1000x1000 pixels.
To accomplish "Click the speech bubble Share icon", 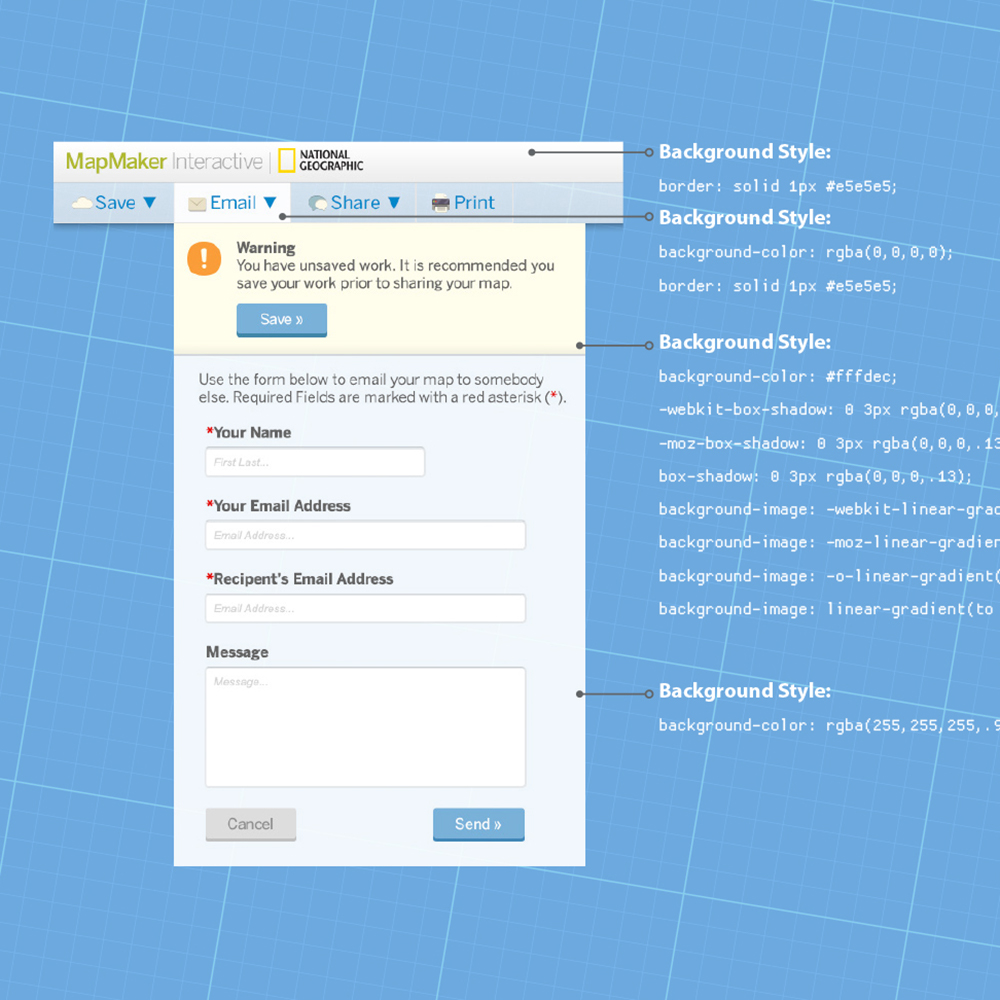I will (318, 204).
